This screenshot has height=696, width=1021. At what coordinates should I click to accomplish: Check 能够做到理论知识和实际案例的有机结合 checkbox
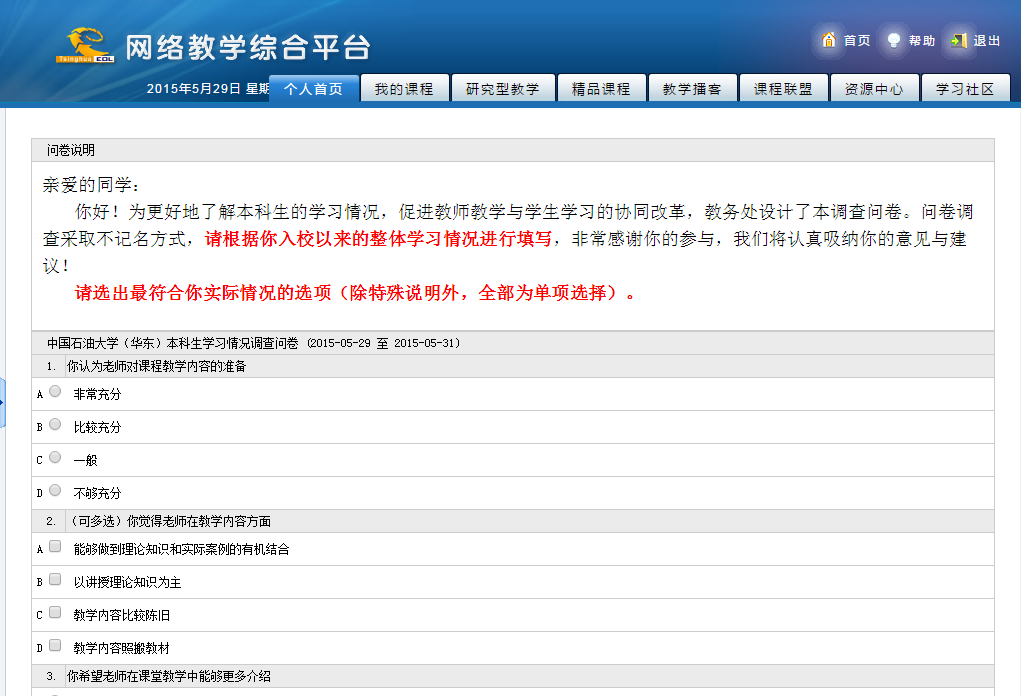tap(55, 547)
